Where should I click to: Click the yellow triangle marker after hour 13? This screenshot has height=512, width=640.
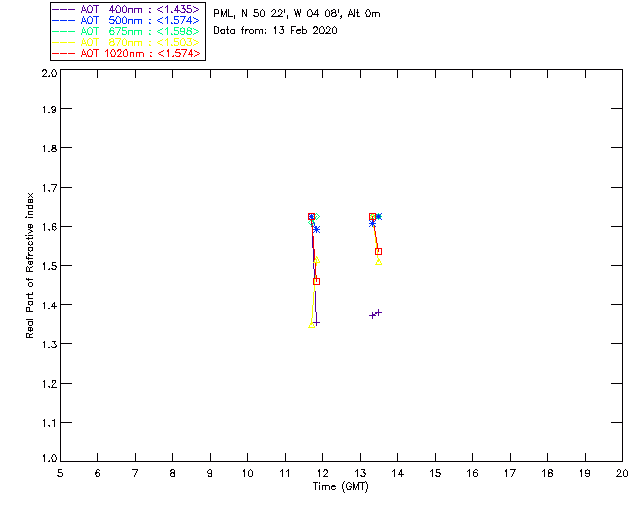coord(379,262)
